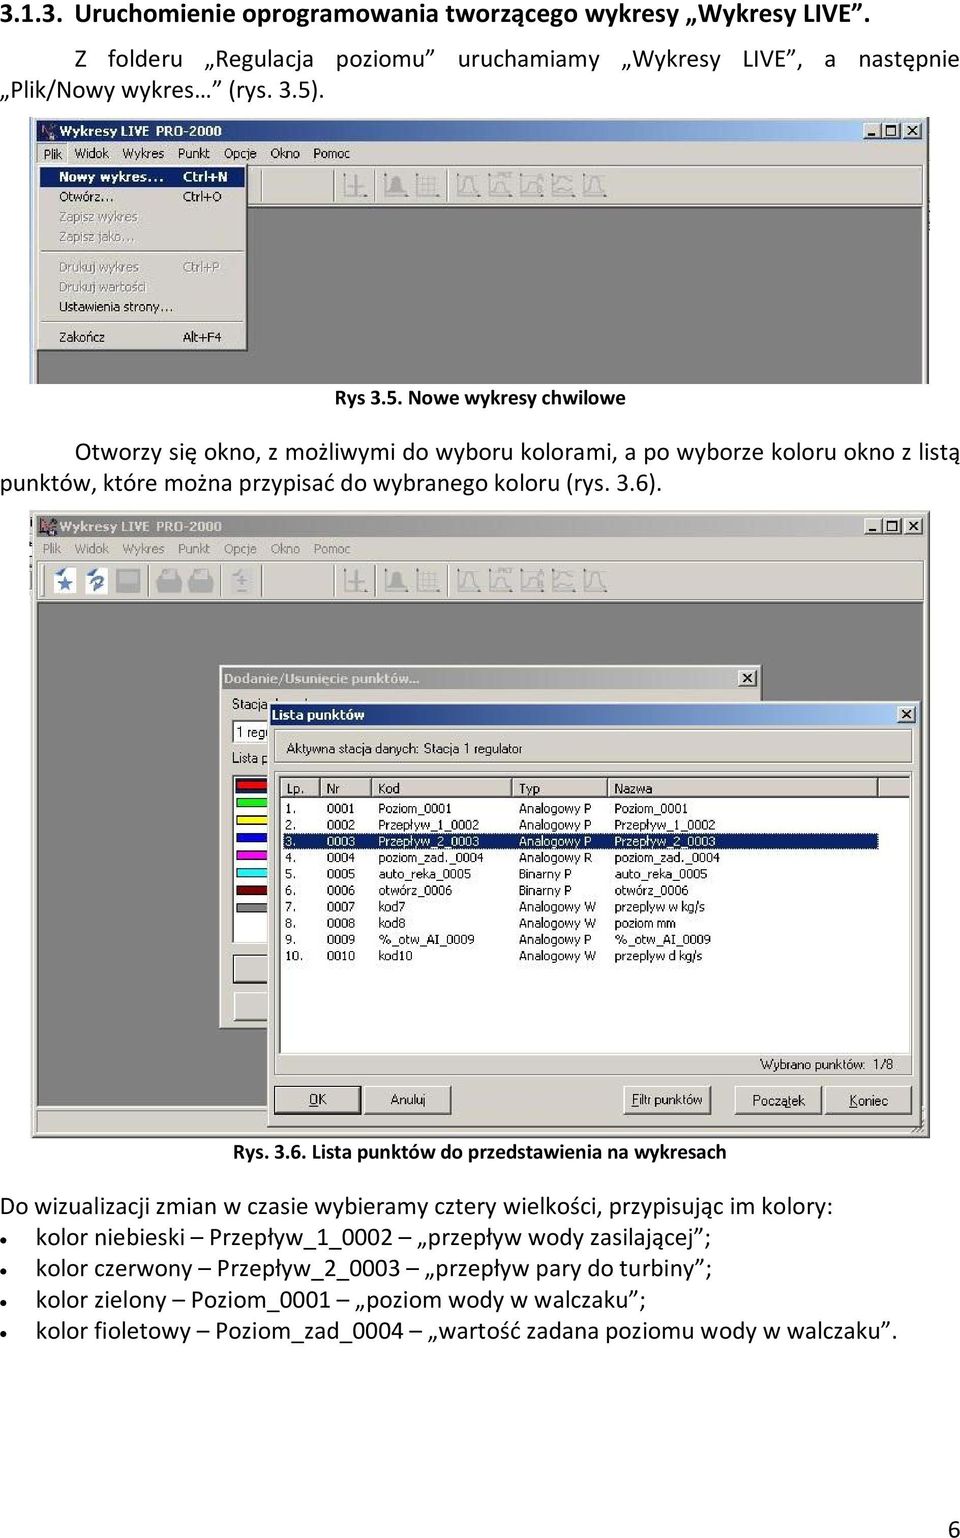Select the auto_reka_0005 row
This screenshot has width=960, height=1538.
(x=580, y=874)
